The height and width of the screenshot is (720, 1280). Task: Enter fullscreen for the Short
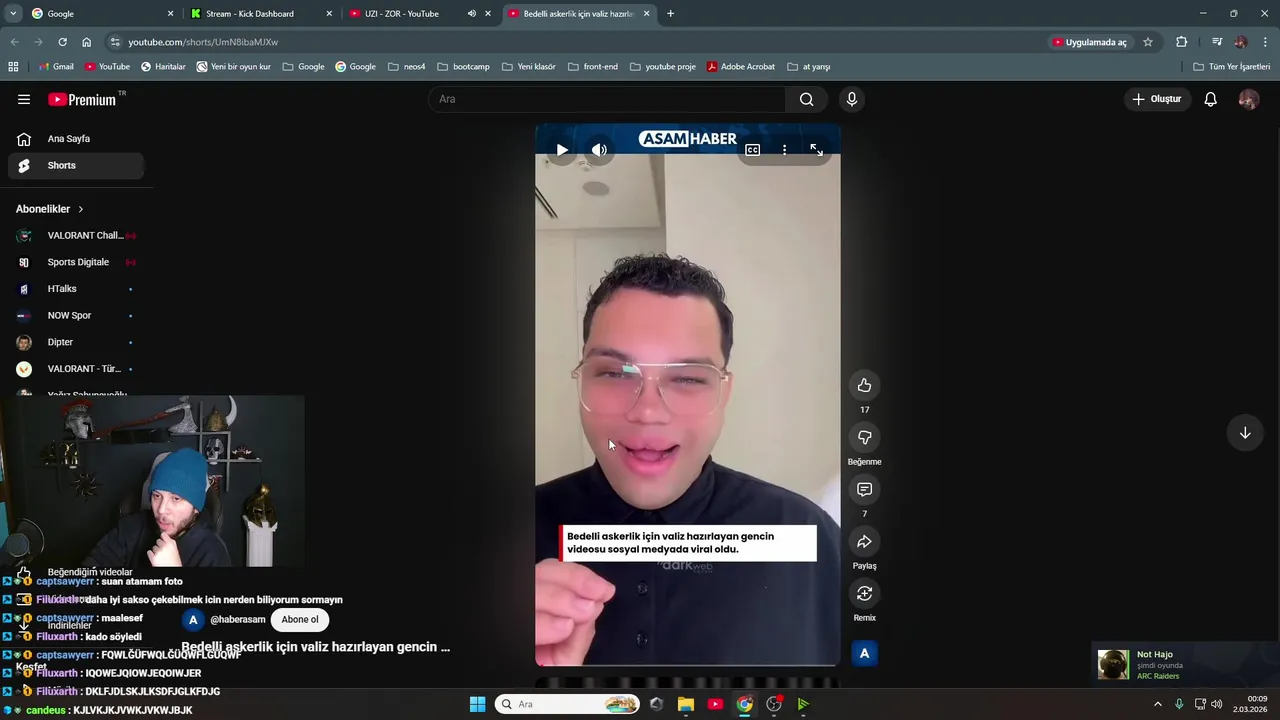(x=816, y=150)
